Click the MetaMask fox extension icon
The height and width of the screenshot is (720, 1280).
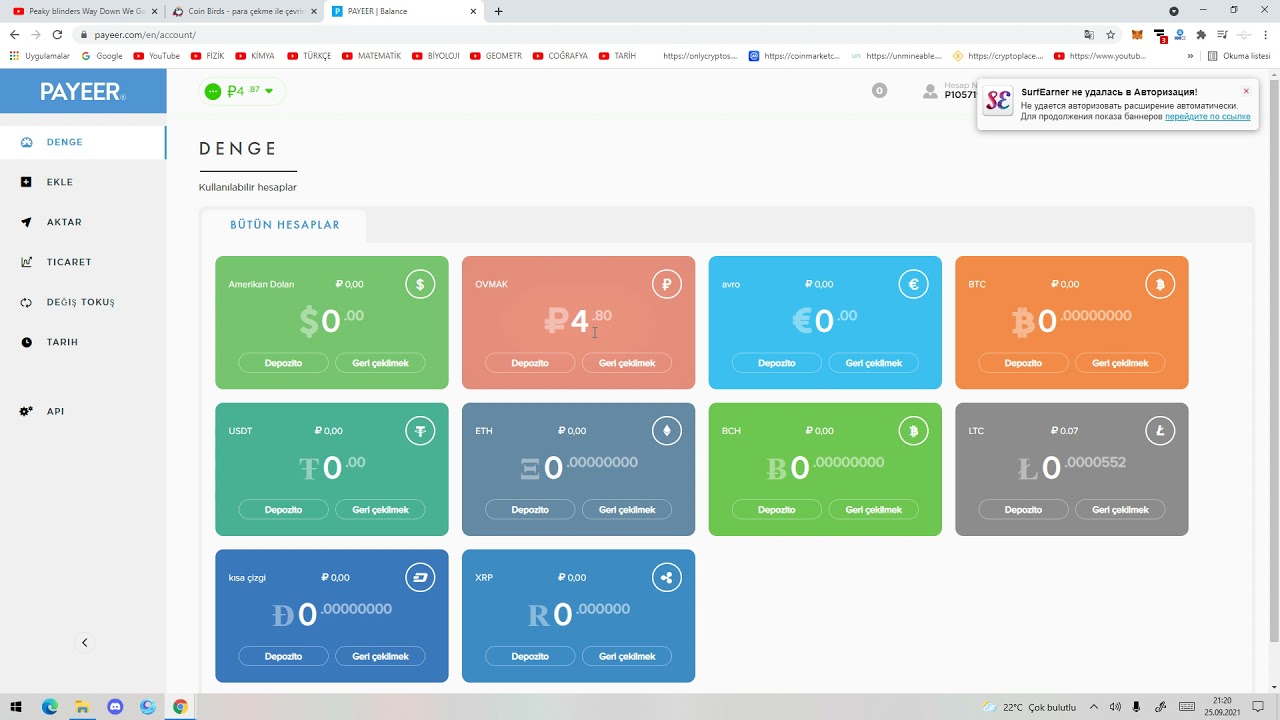1136,35
